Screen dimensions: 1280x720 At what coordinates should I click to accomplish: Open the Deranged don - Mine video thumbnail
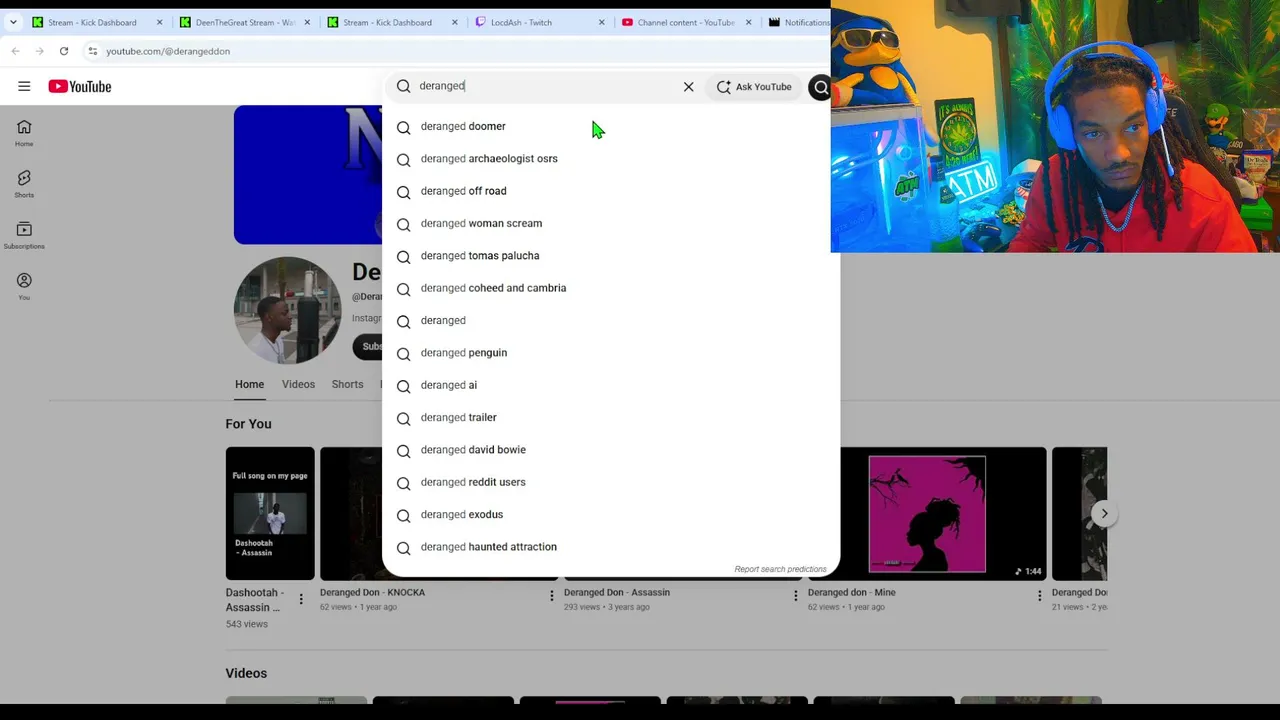tap(927, 513)
